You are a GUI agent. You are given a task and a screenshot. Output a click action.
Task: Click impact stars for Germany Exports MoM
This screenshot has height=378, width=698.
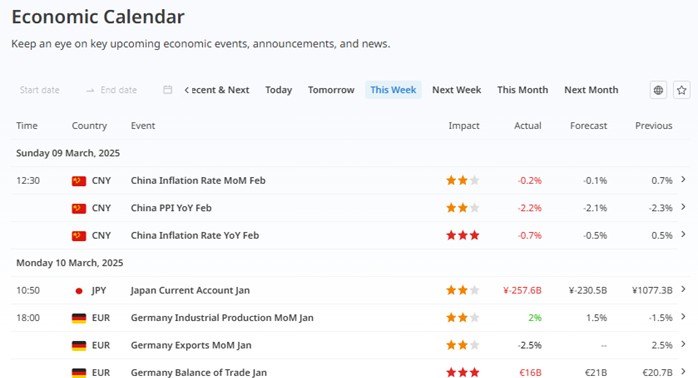pyautogui.click(x=463, y=345)
